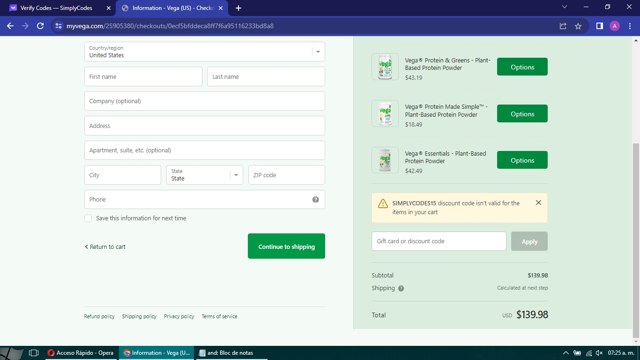Open Options for Vega Essentials
640x360 pixels.
point(522,160)
